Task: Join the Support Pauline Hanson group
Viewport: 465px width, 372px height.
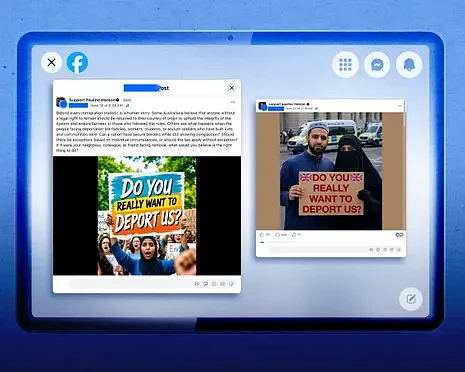Action: [x=127, y=100]
